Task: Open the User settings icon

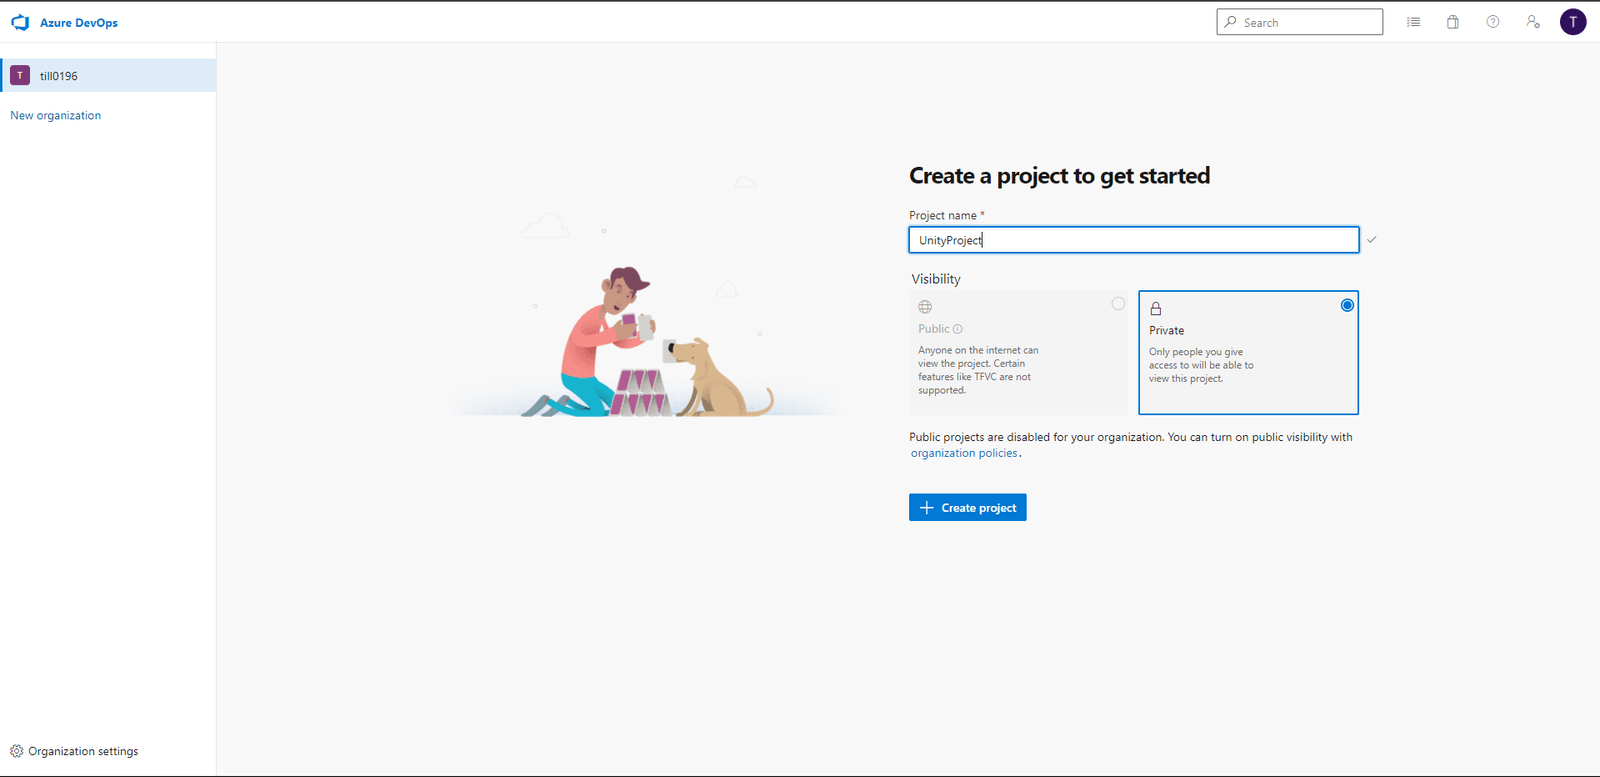Action: (1533, 22)
